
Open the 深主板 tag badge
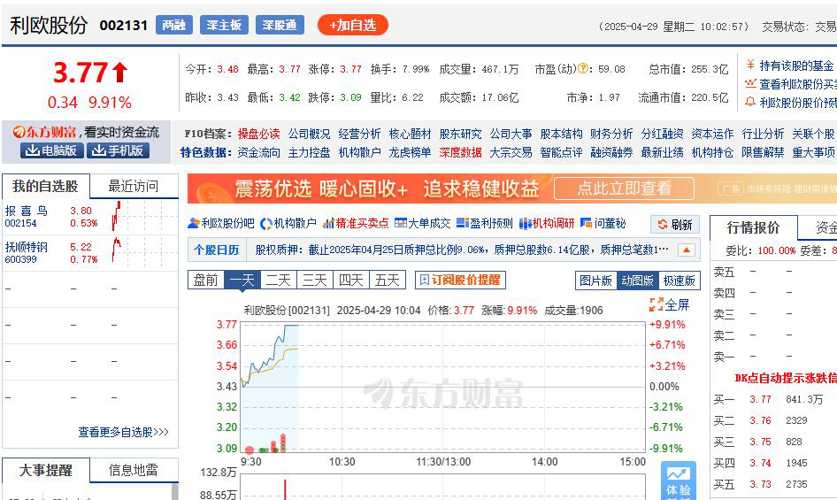coord(224,25)
